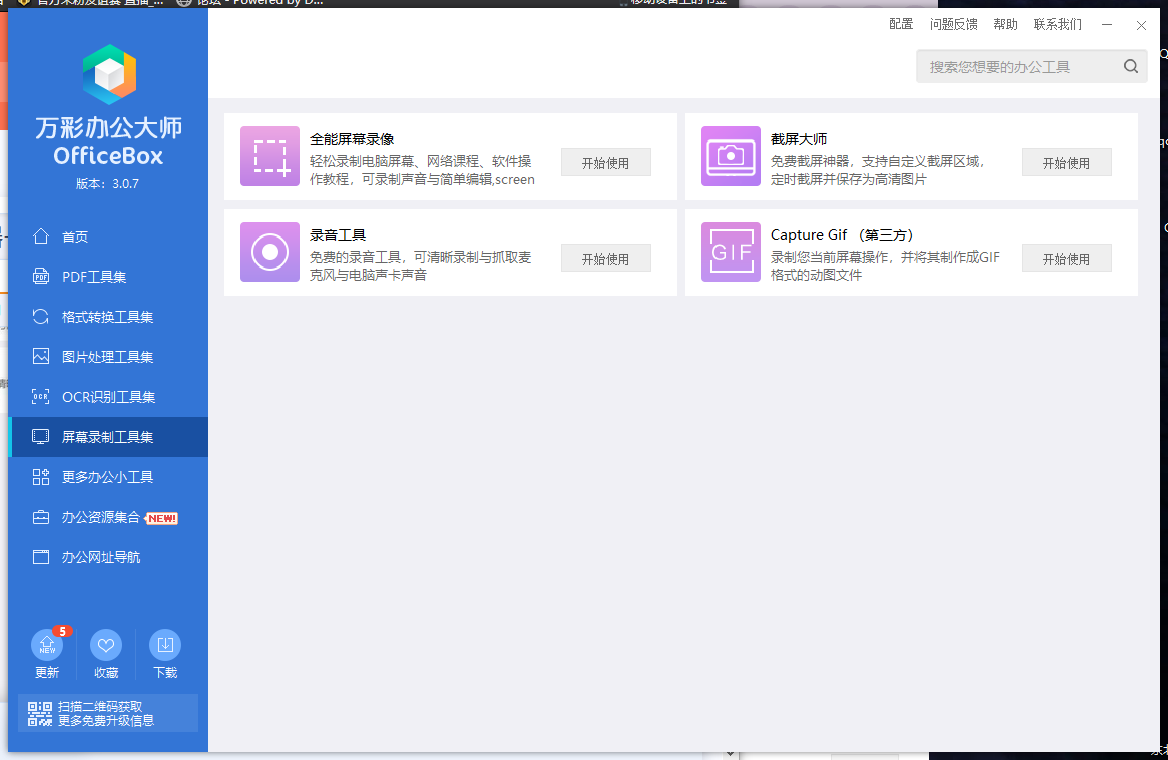Click the 版本: 3.0.7 version text

pyautogui.click(x=107, y=183)
